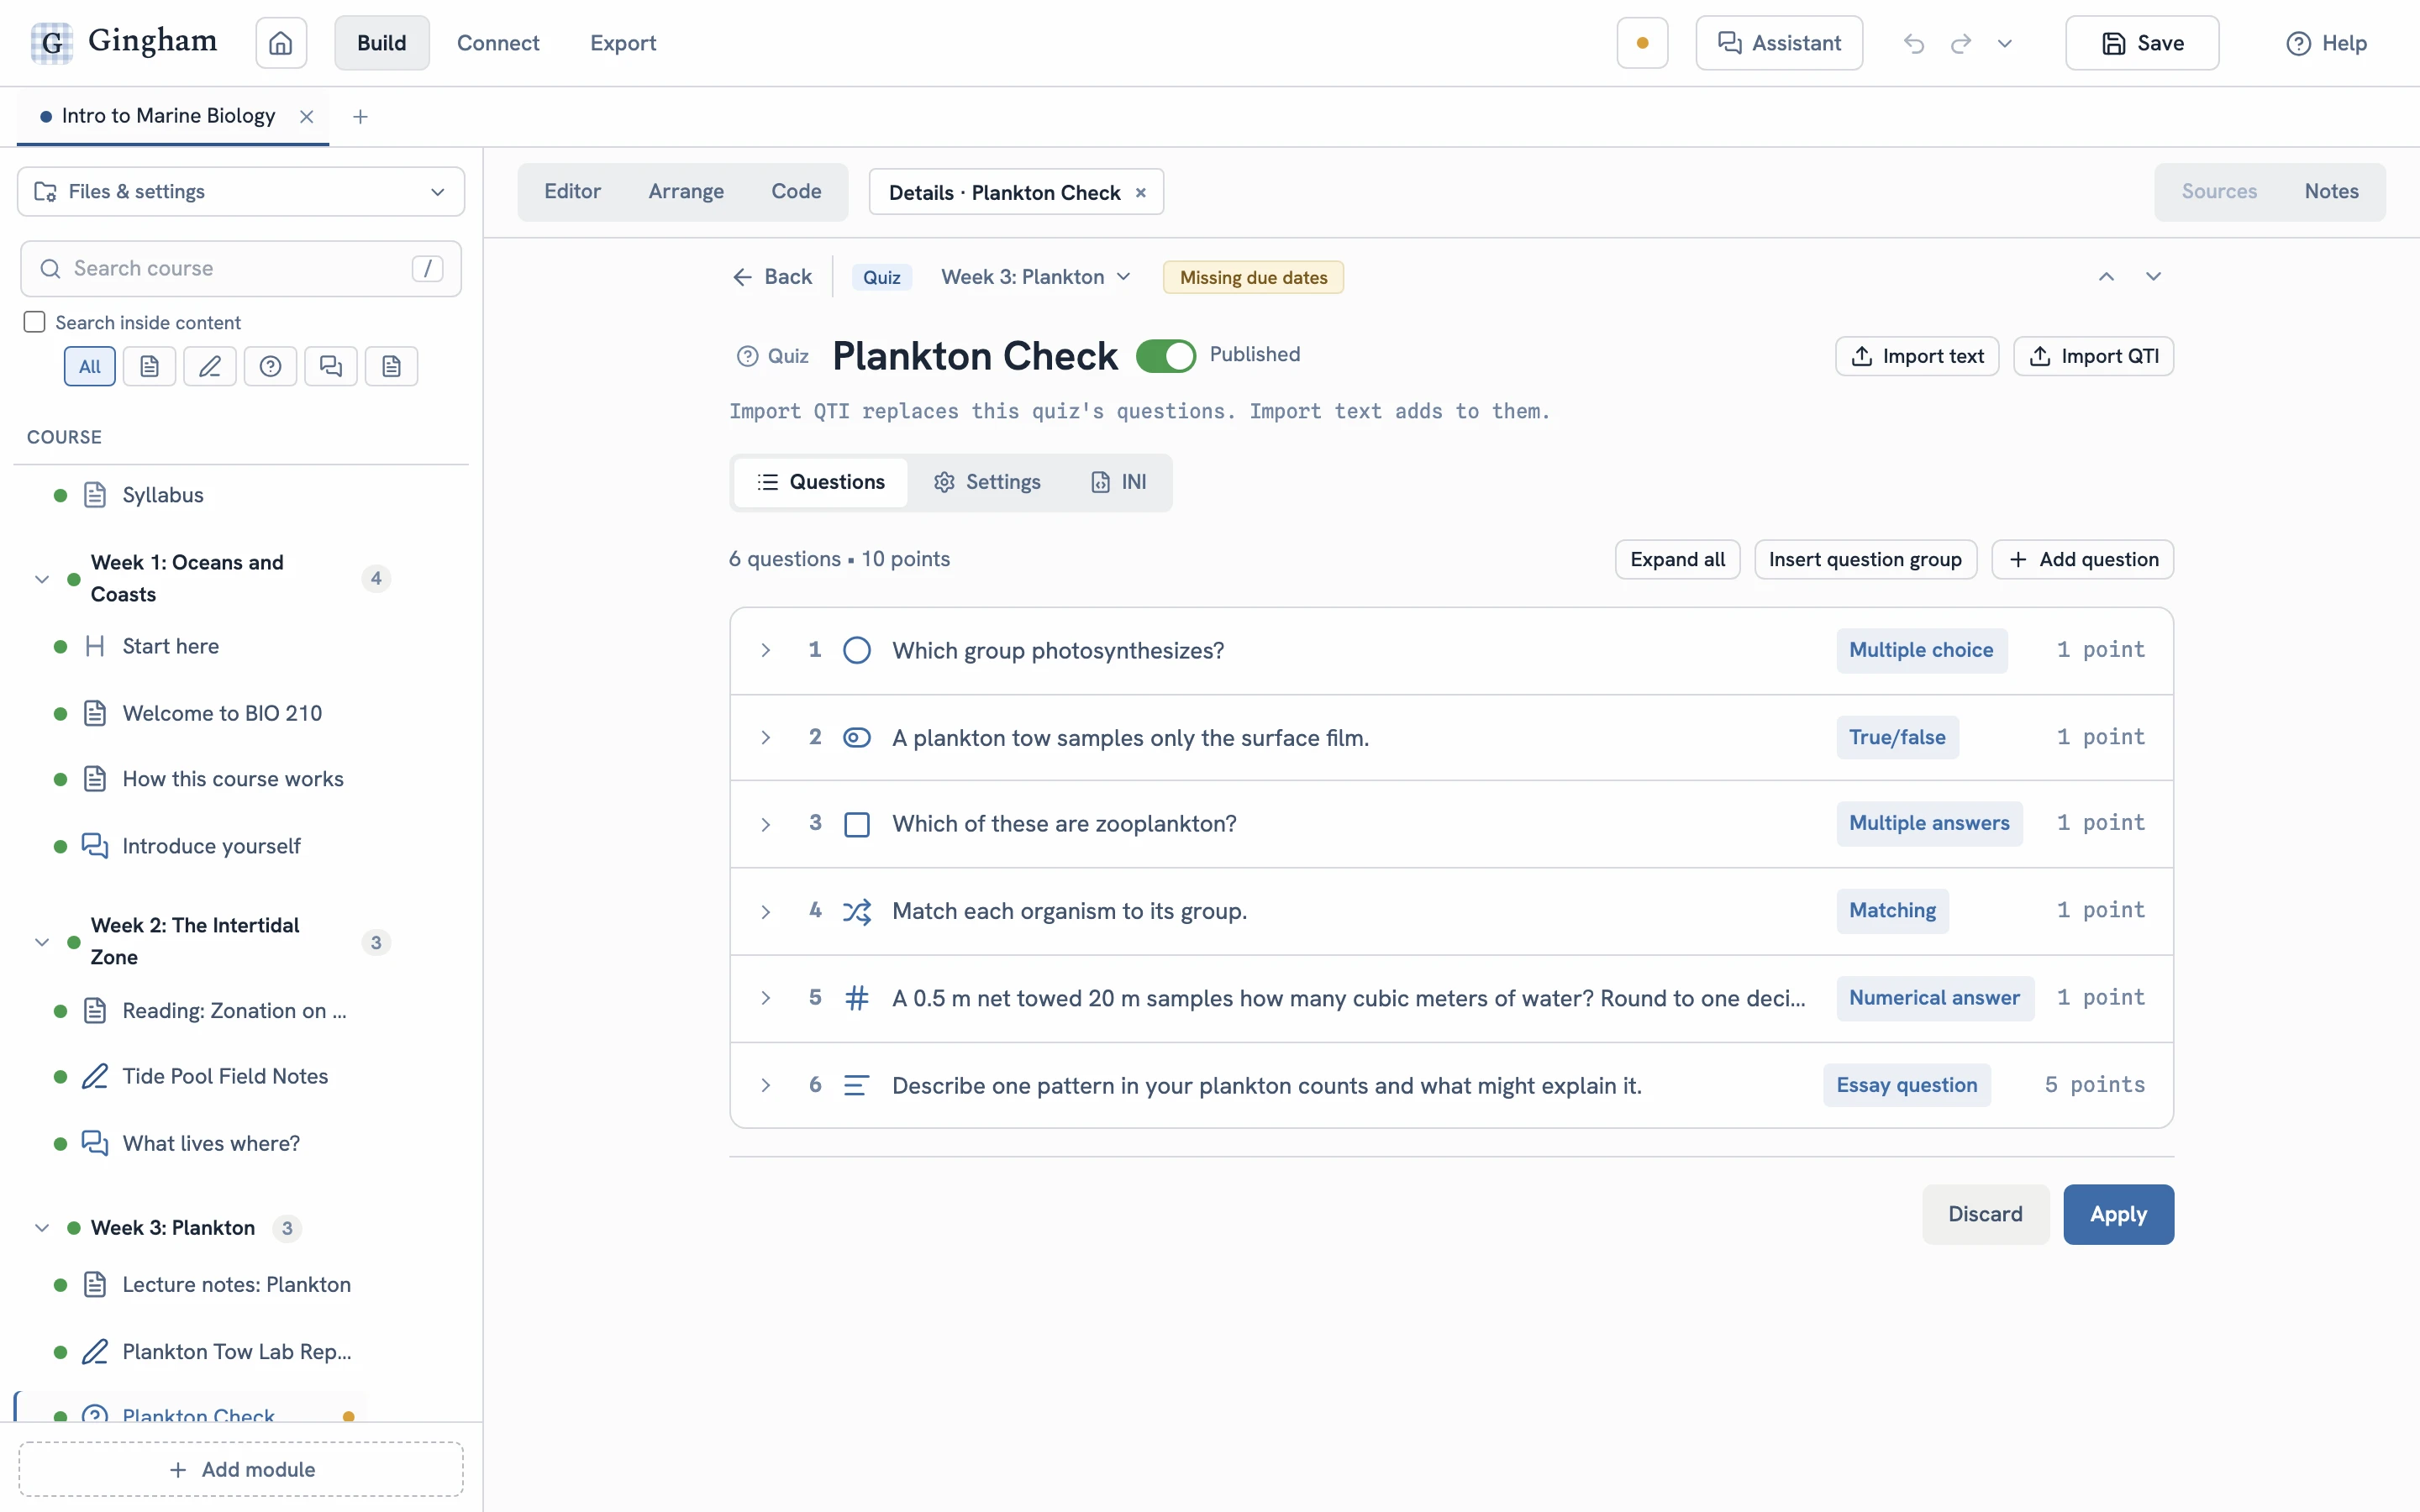2420x1512 pixels.
Task: Open the Week 3: Plankton module dropdown
Action: 1036,277
